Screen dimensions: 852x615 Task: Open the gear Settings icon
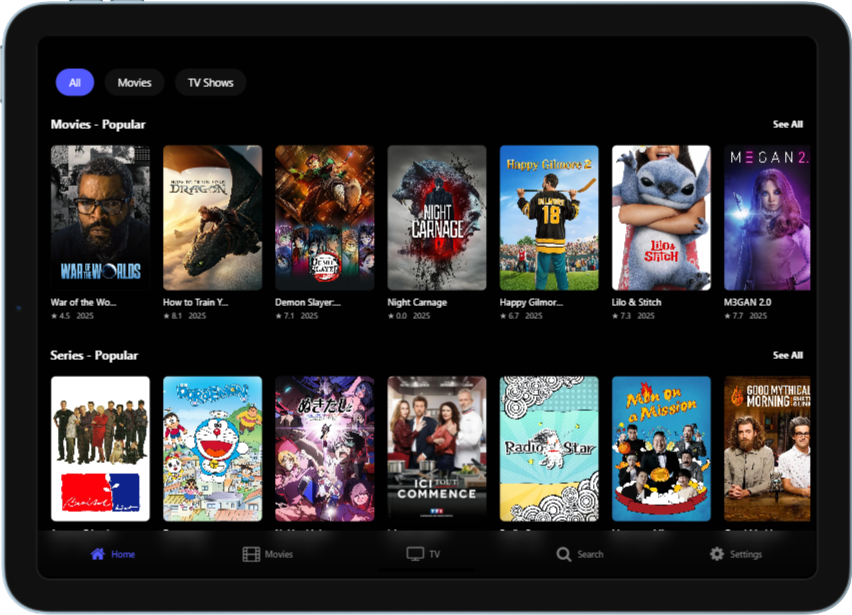coord(717,554)
